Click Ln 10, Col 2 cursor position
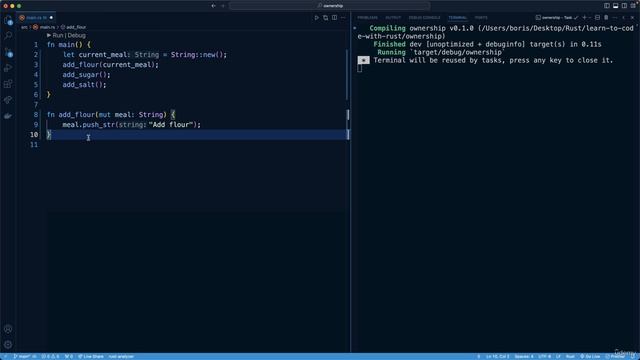Screen dimensions: 640x360 tap(497, 356)
